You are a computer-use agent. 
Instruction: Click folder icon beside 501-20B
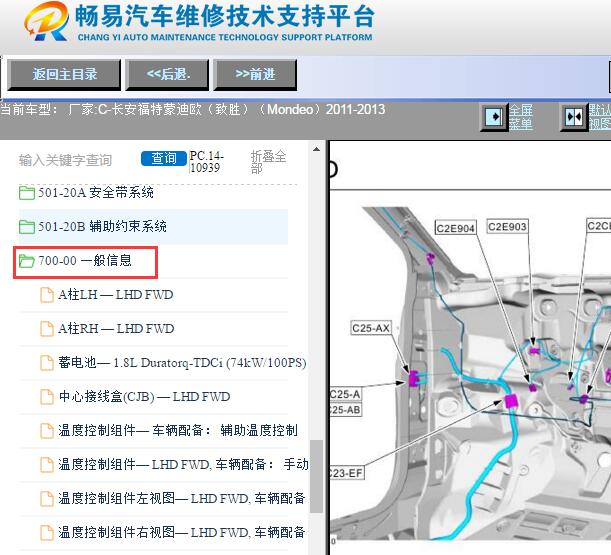26,227
